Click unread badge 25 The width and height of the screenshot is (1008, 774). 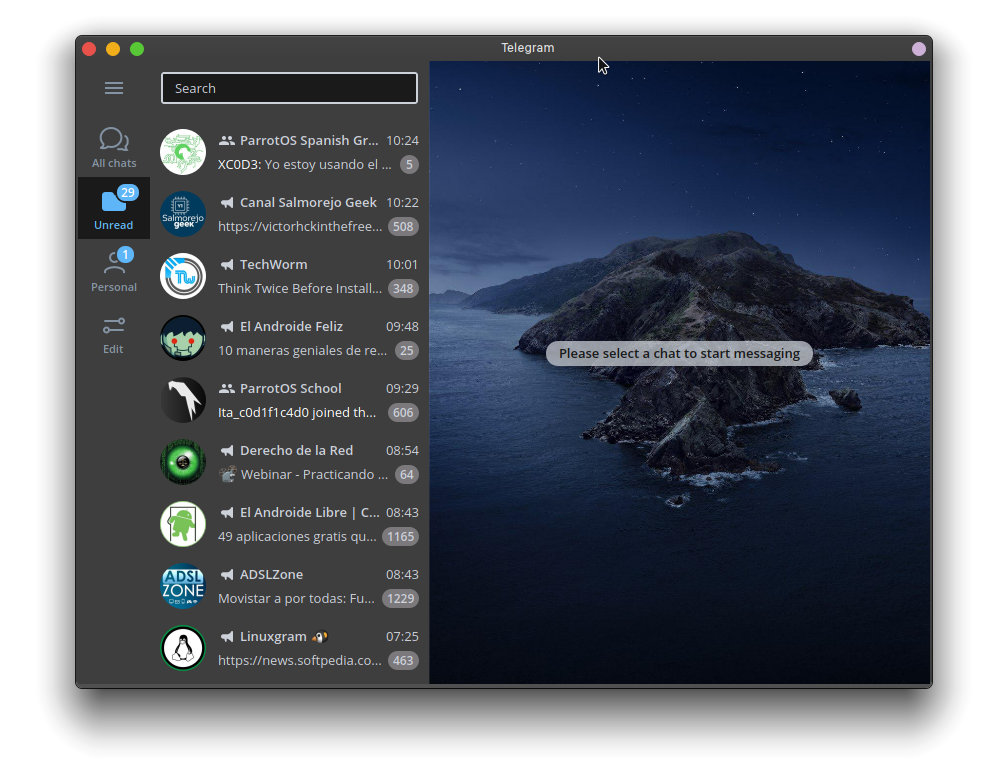[x=407, y=350]
